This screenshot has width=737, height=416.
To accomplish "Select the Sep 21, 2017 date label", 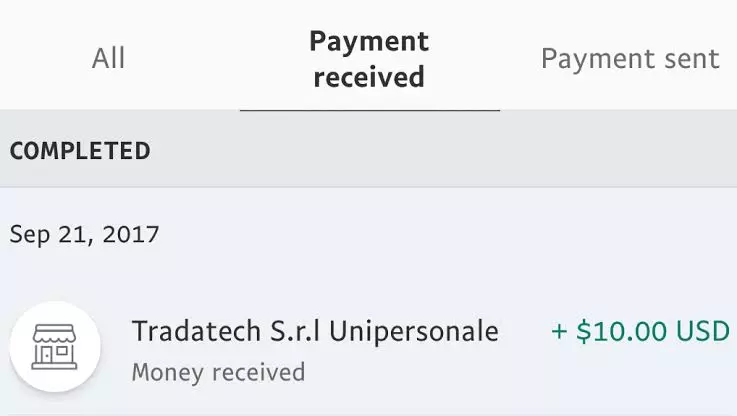I will [x=84, y=234].
